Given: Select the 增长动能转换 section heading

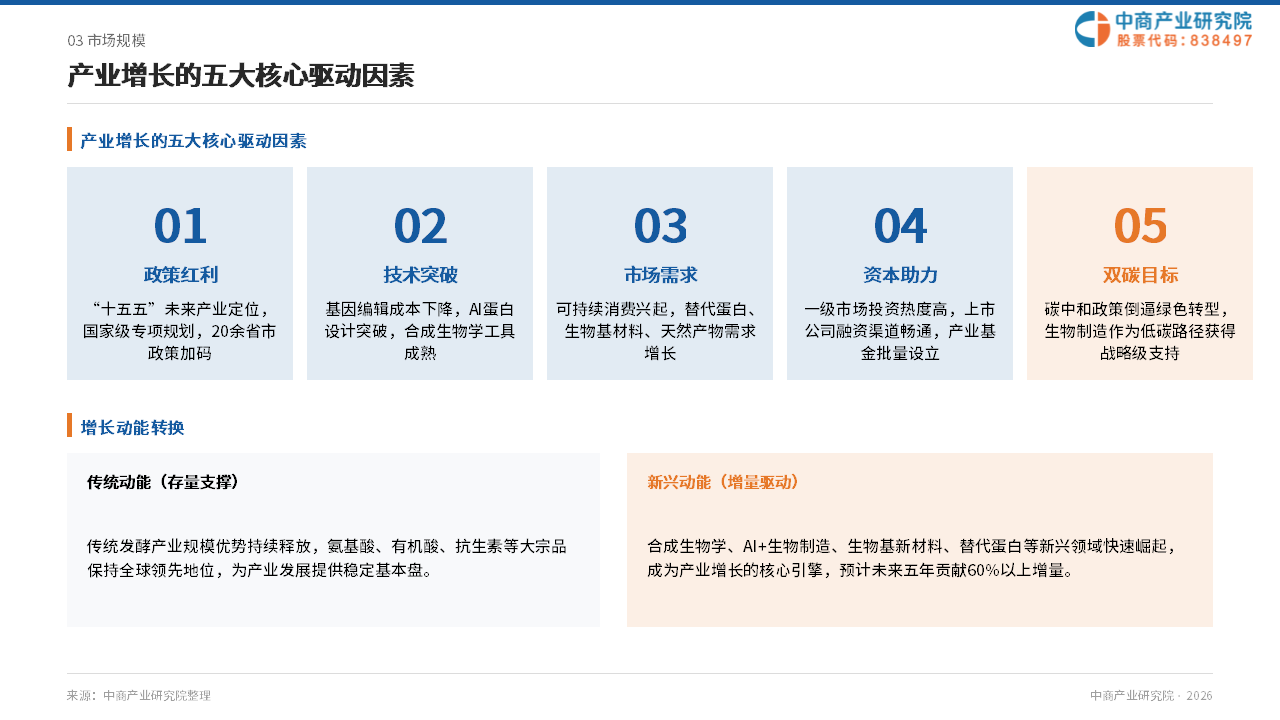Looking at the screenshot, I should pos(132,428).
